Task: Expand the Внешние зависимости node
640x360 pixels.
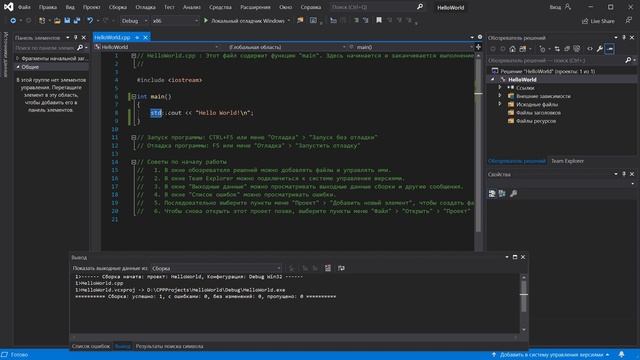Action: pyautogui.click(x=500, y=96)
